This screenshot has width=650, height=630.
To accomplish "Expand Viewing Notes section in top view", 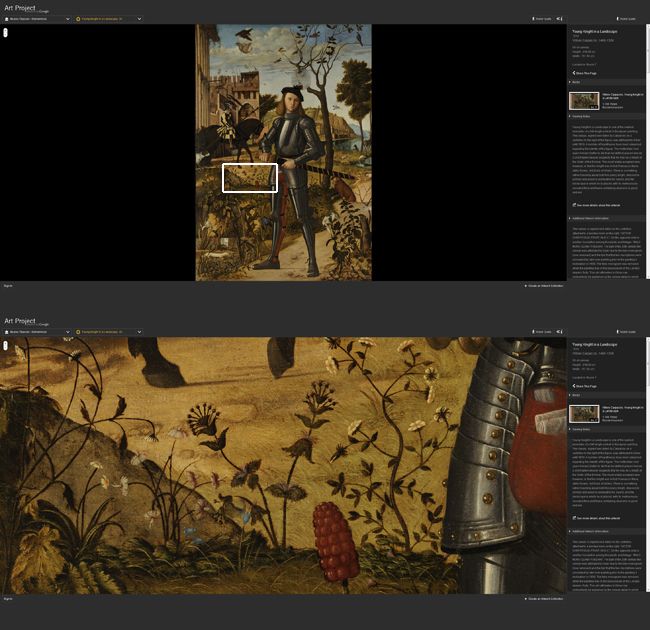I will tap(605, 116).
